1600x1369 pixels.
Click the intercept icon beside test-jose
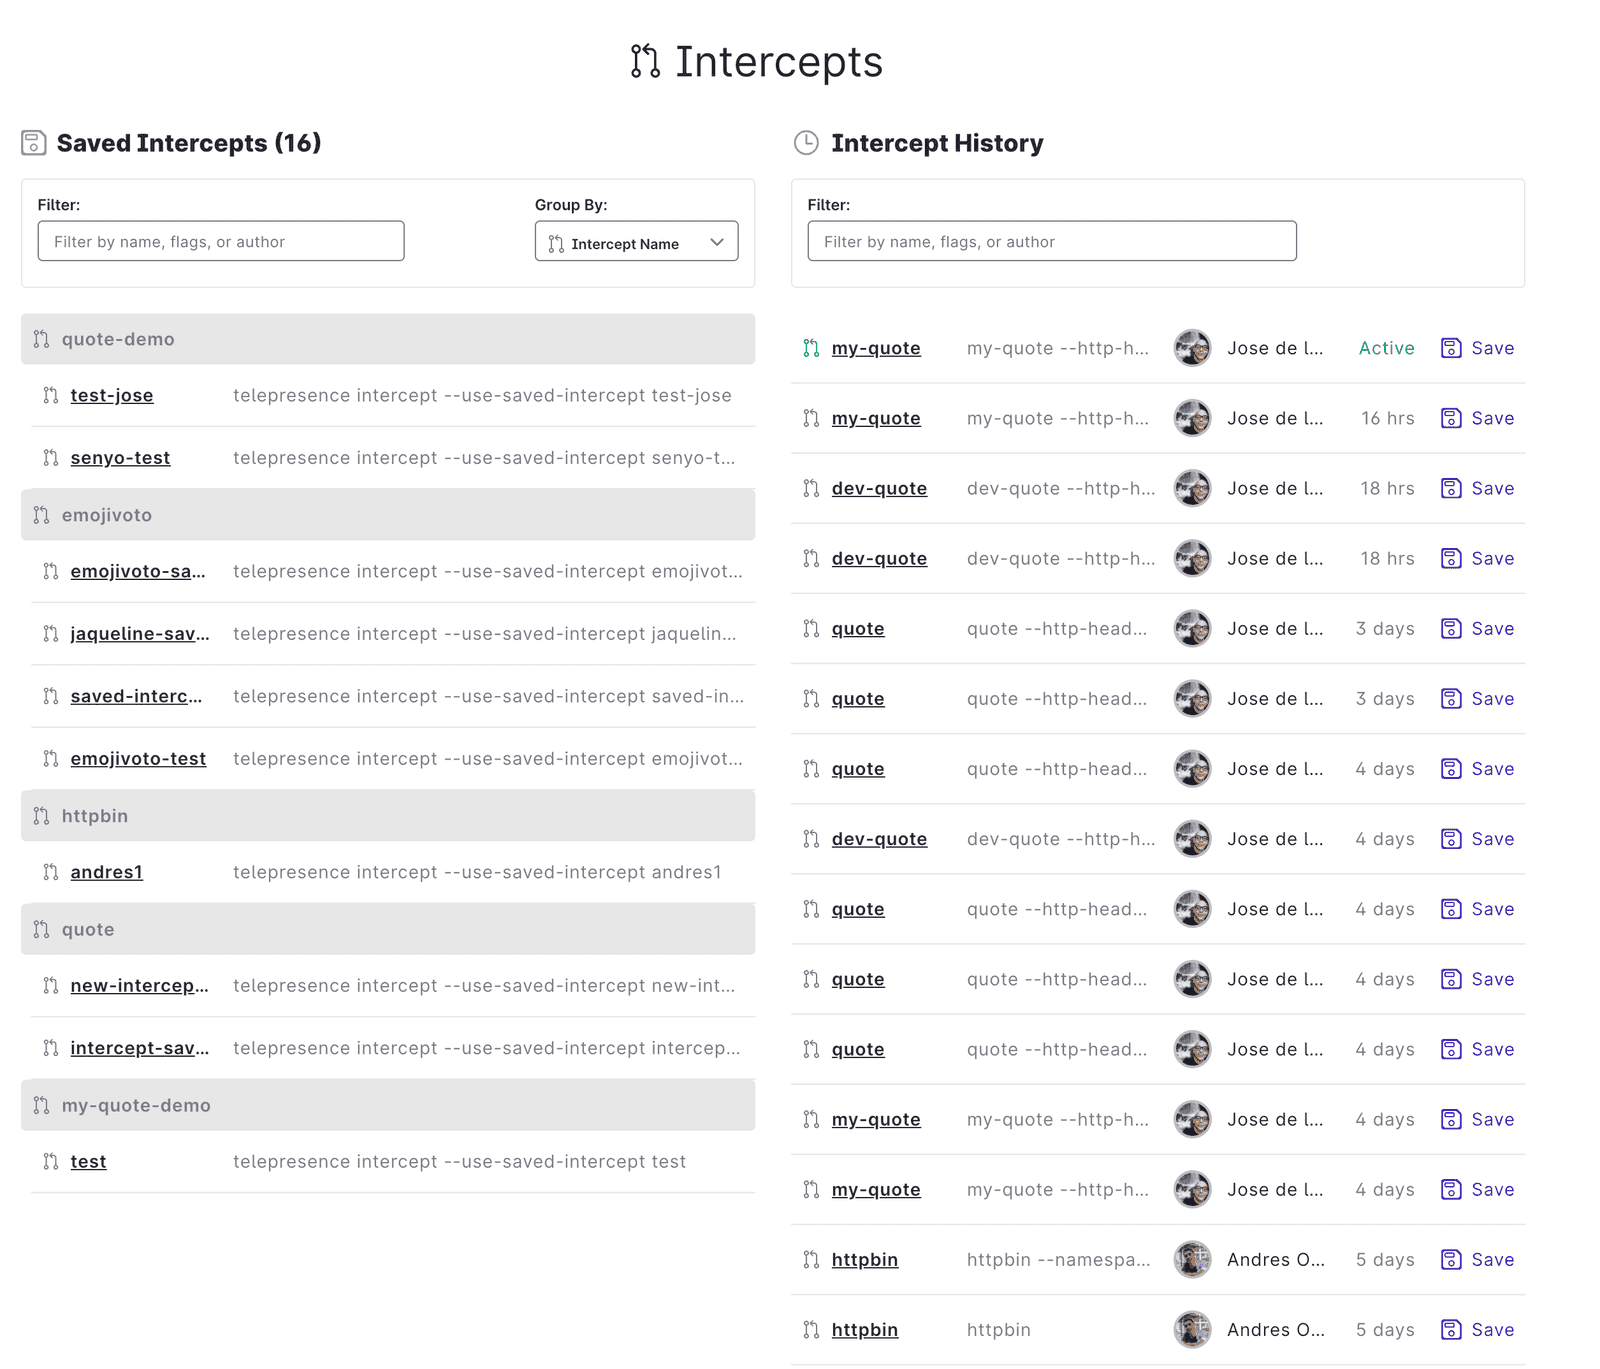pos(51,395)
